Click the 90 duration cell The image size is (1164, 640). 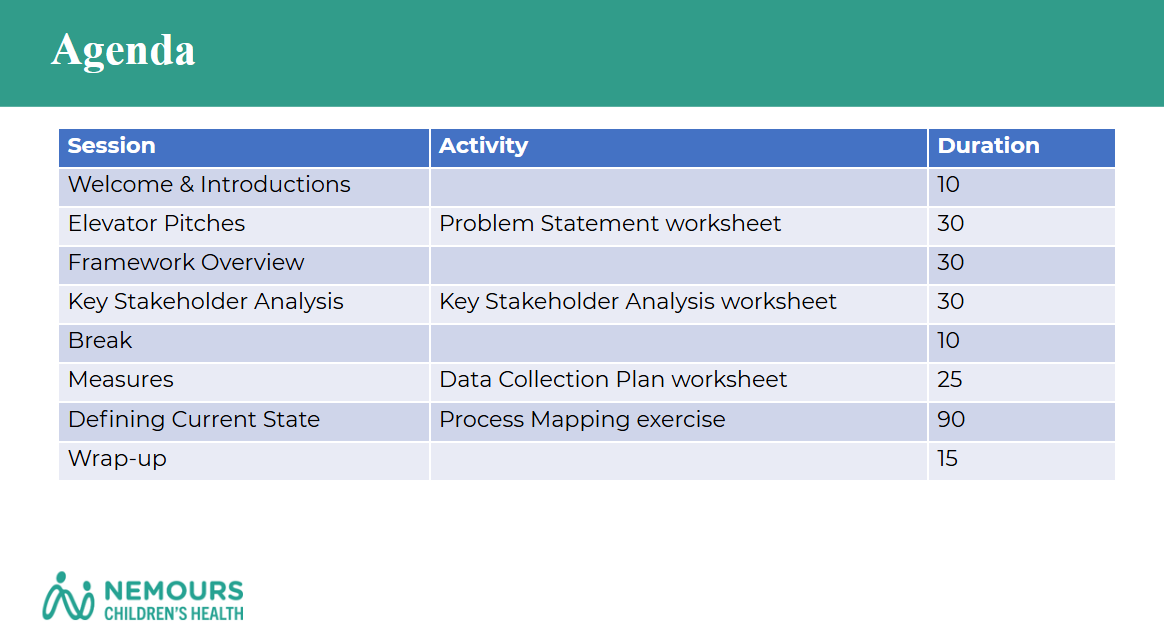click(951, 420)
